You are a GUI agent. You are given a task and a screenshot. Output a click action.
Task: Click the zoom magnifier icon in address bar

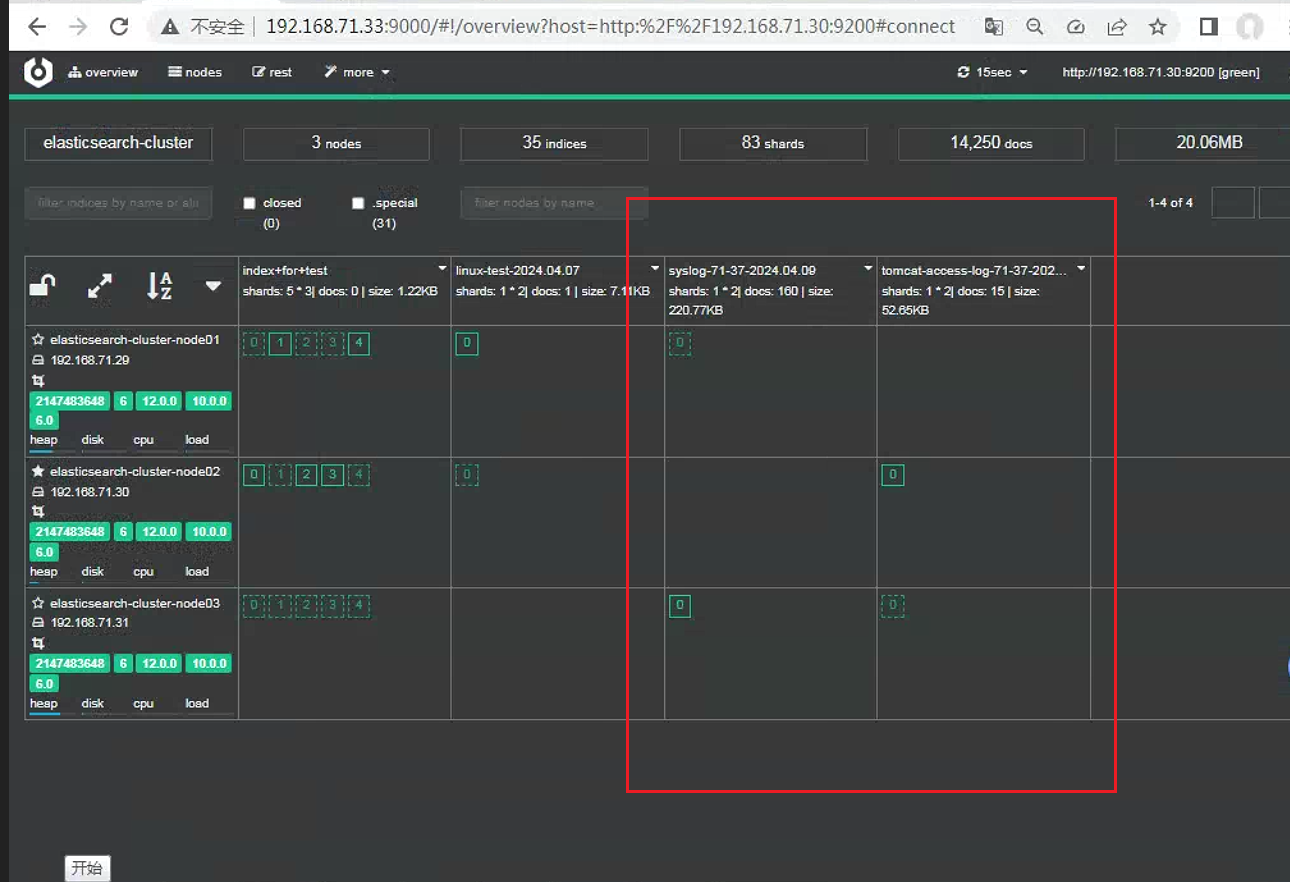pos(1034,27)
